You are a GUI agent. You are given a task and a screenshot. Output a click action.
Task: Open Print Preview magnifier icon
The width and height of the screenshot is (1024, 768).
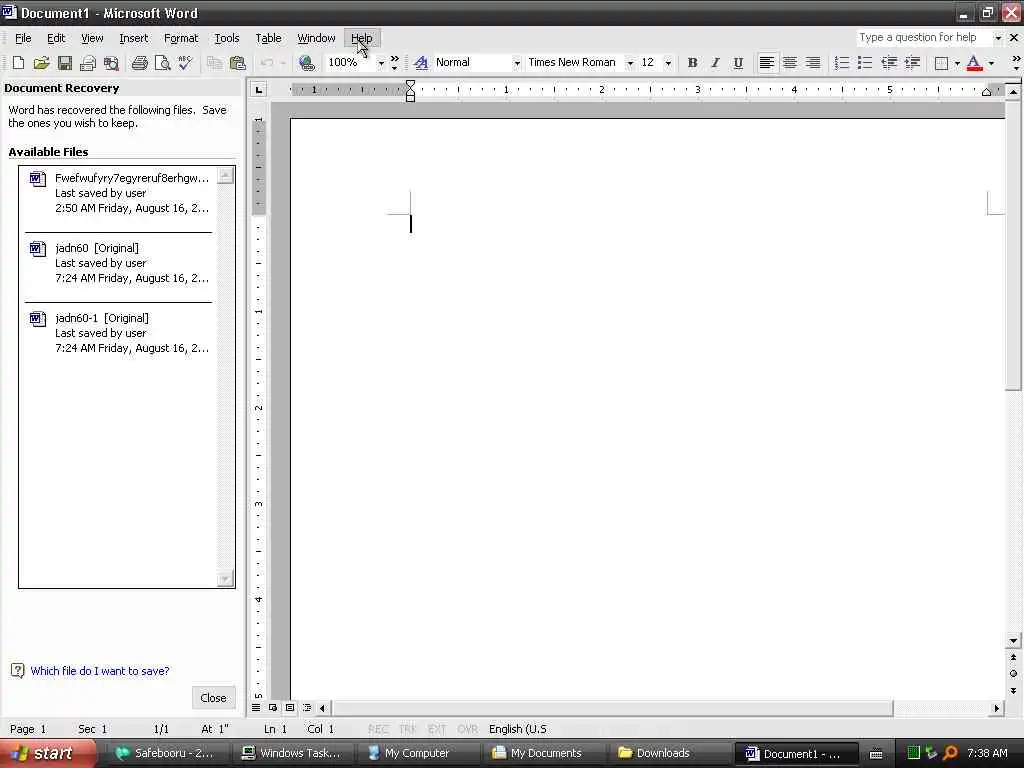[x=162, y=63]
